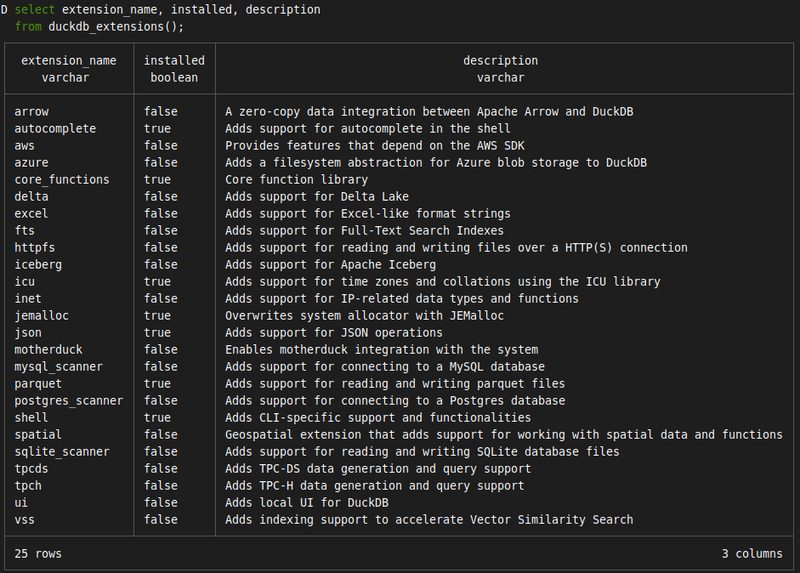Select the 'fts' extension name
This screenshot has width=800, height=573.
click(24, 231)
